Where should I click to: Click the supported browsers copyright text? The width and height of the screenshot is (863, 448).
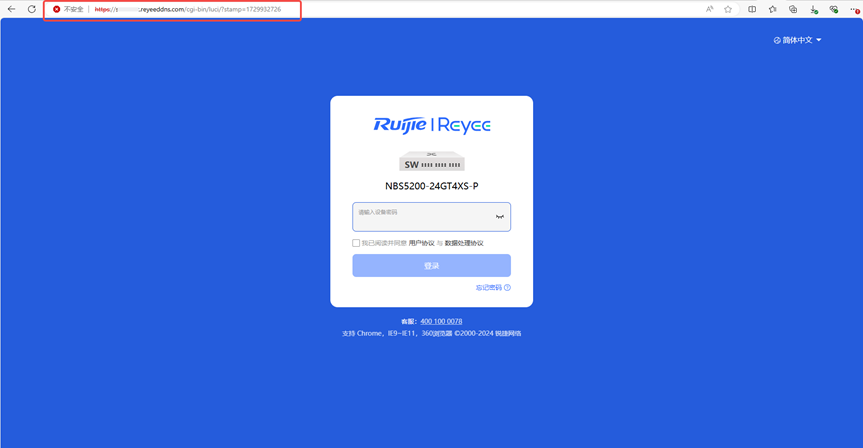432,333
